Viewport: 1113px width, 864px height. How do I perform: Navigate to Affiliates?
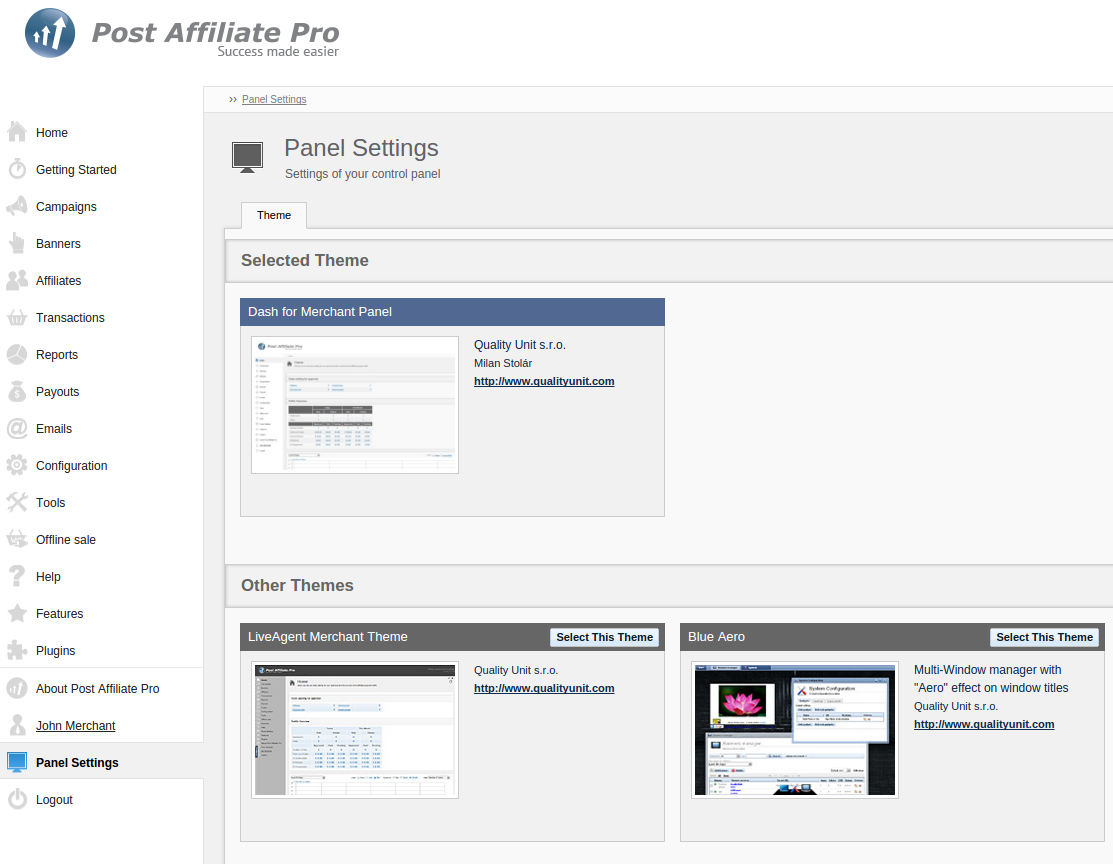(58, 280)
